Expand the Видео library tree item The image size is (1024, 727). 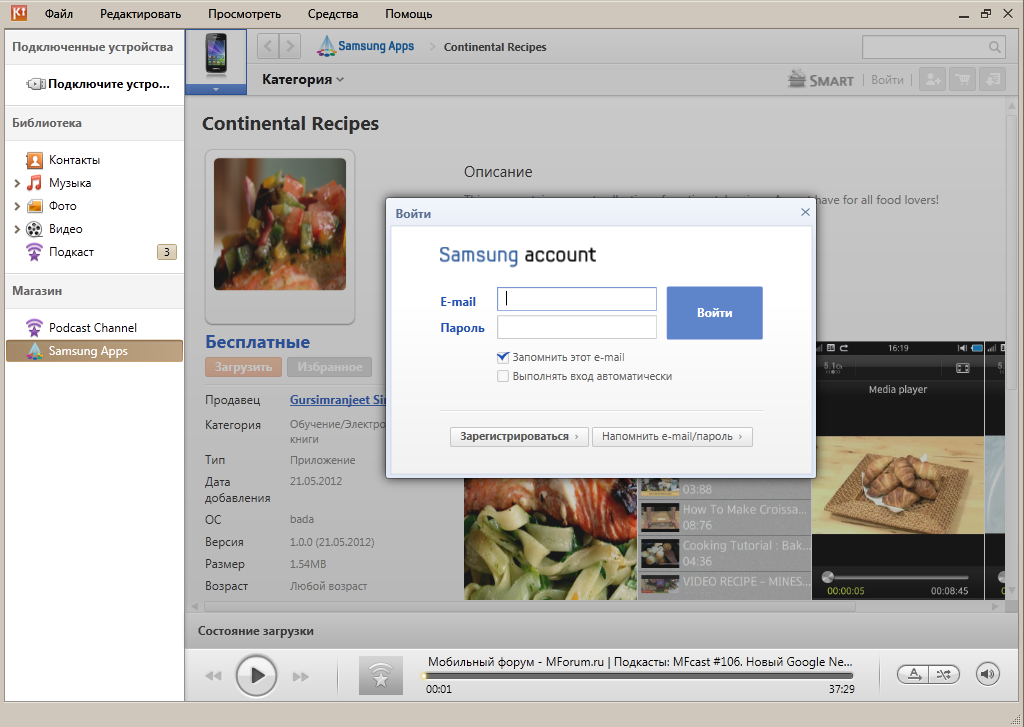[17, 229]
